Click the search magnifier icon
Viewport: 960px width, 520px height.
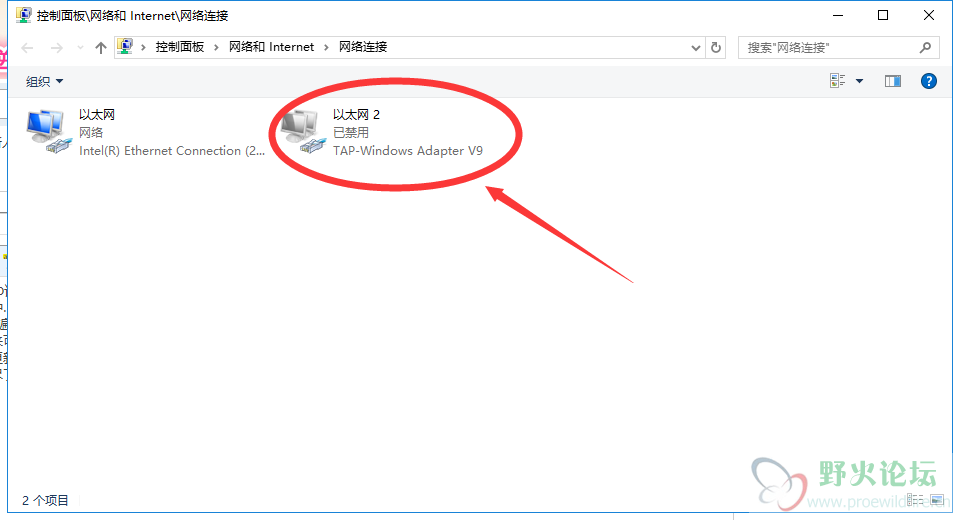(925, 47)
